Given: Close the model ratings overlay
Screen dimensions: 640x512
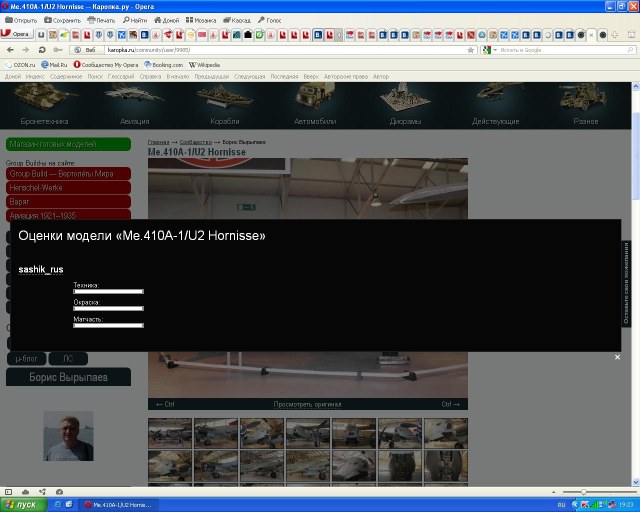Looking at the screenshot, I should [617, 356].
